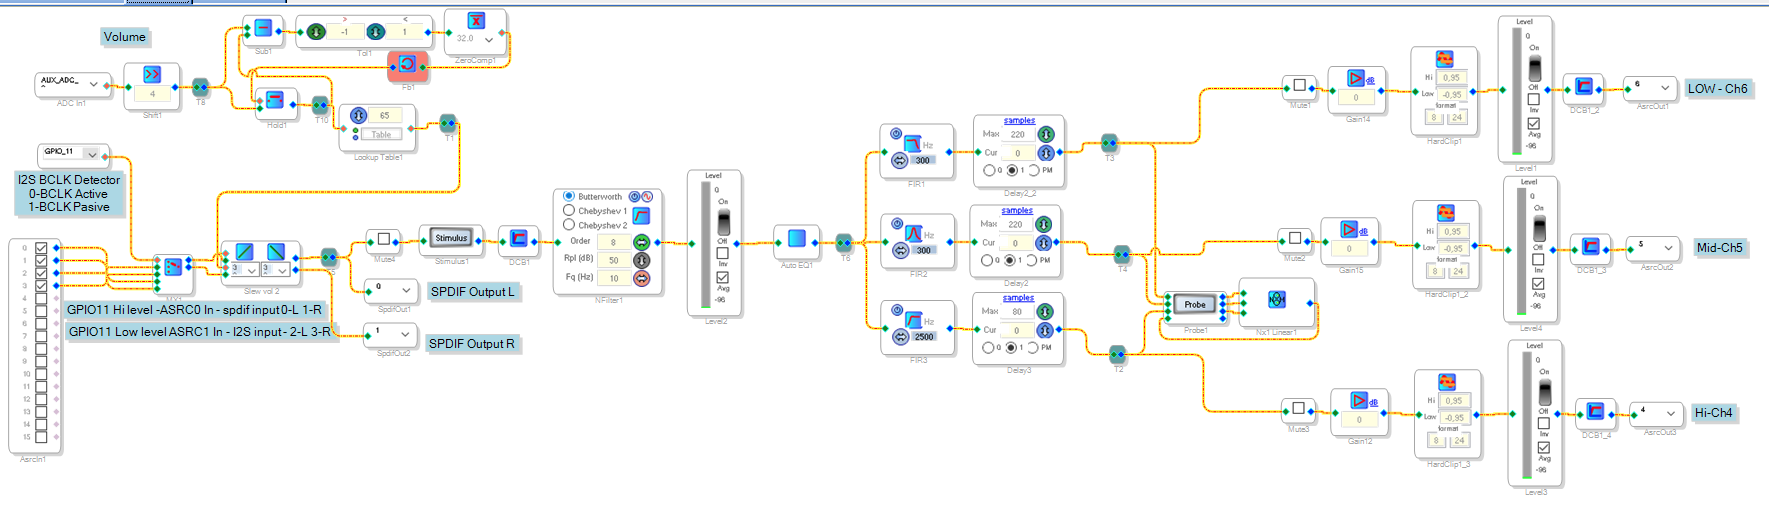
Task: Click the samples link on Delay3
Action: coord(1018,298)
